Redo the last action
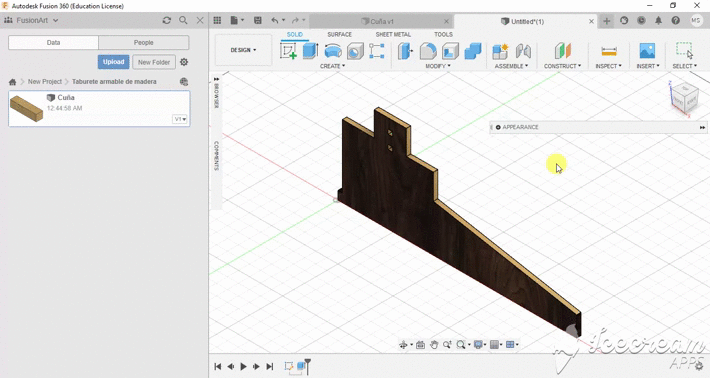710x378 pixels. click(295, 20)
